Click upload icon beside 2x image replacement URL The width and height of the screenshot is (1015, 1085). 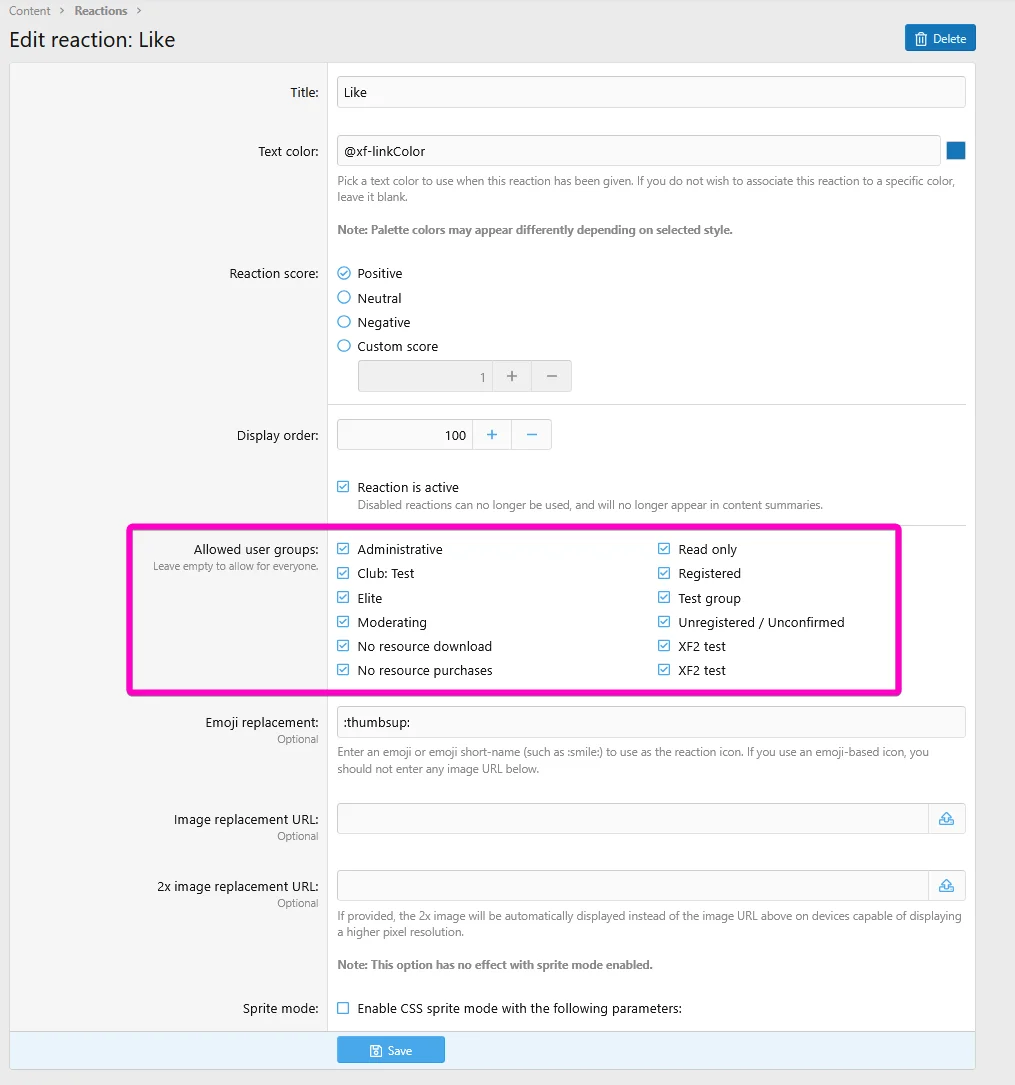[x=946, y=886]
